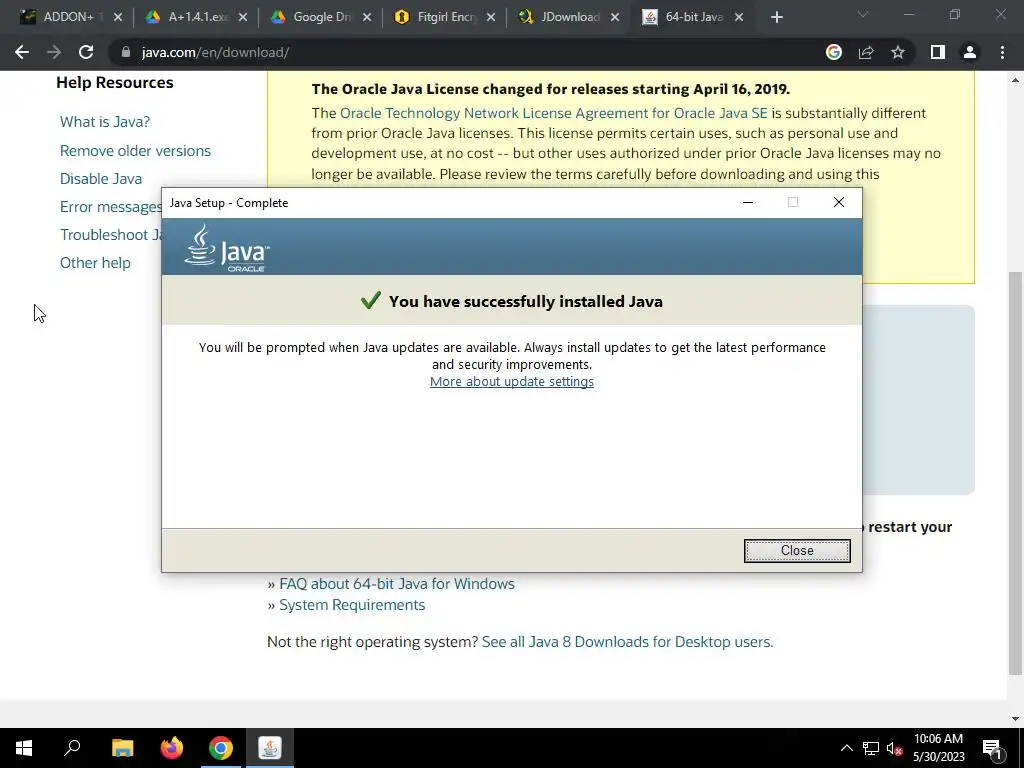Share this page icon
Image resolution: width=1024 pixels, height=768 pixels.
click(866, 52)
